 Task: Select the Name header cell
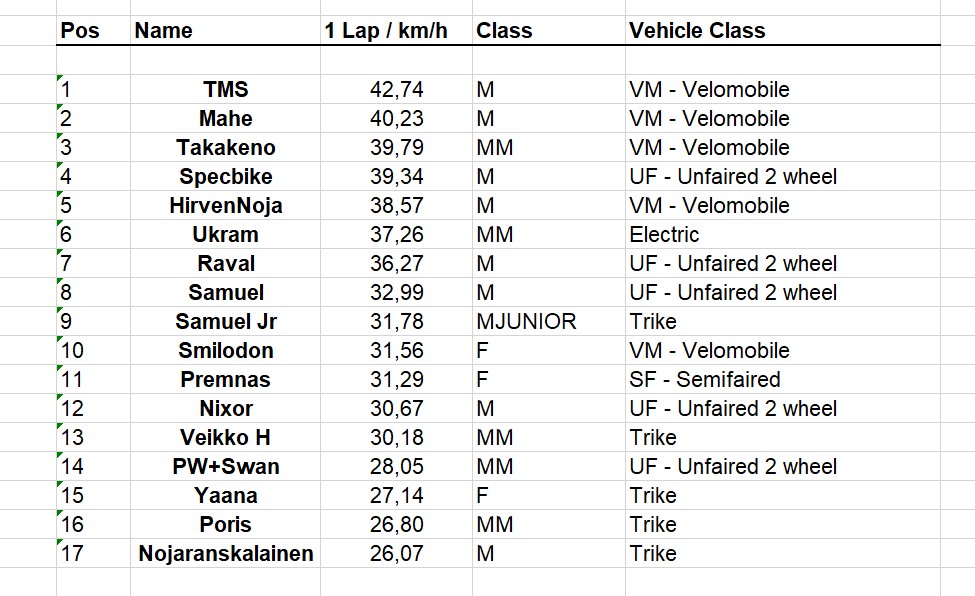pyautogui.click(x=225, y=30)
